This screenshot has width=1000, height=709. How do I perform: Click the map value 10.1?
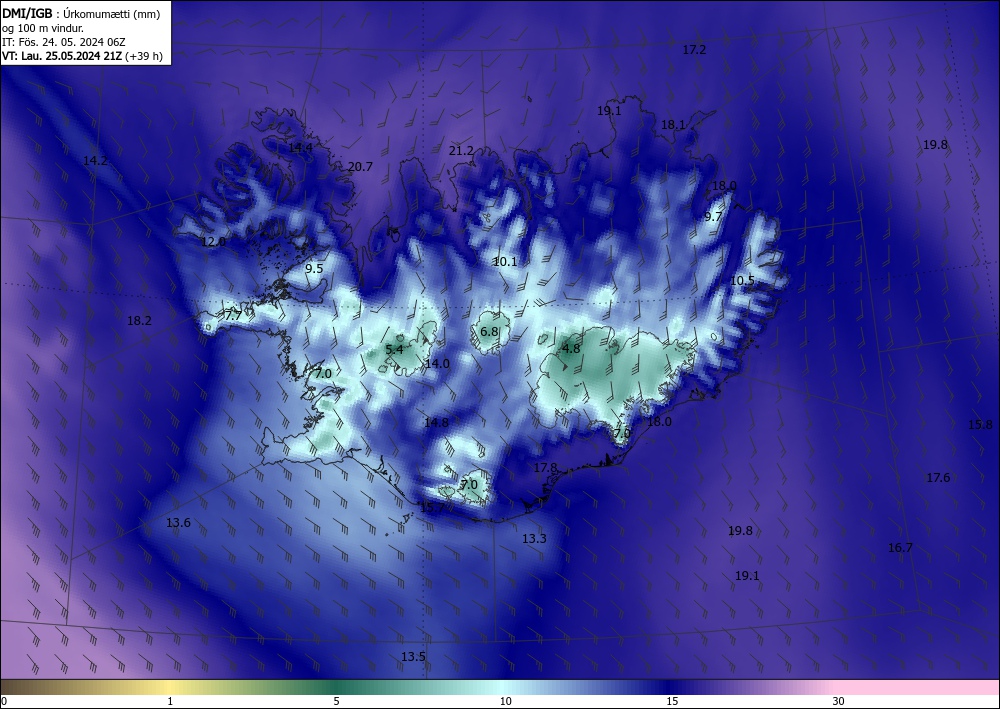tap(505, 262)
